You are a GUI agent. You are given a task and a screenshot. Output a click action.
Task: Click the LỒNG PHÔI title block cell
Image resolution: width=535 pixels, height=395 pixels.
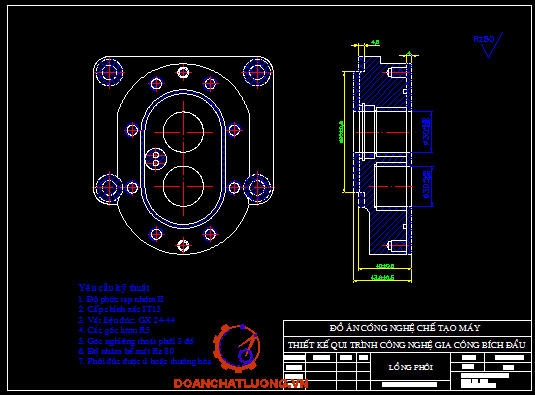410,367
